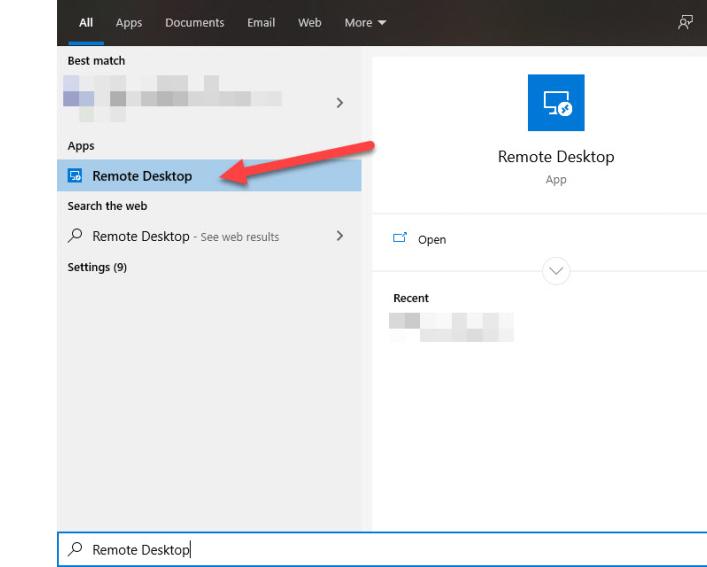Expand more actions with the round chevron
The height and width of the screenshot is (567, 707).
click(556, 271)
